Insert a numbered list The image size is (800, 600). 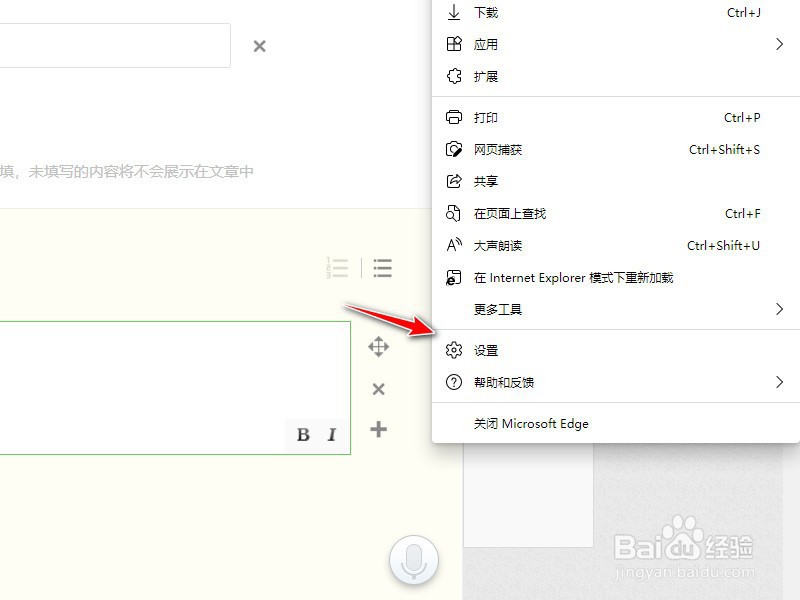(x=337, y=268)
